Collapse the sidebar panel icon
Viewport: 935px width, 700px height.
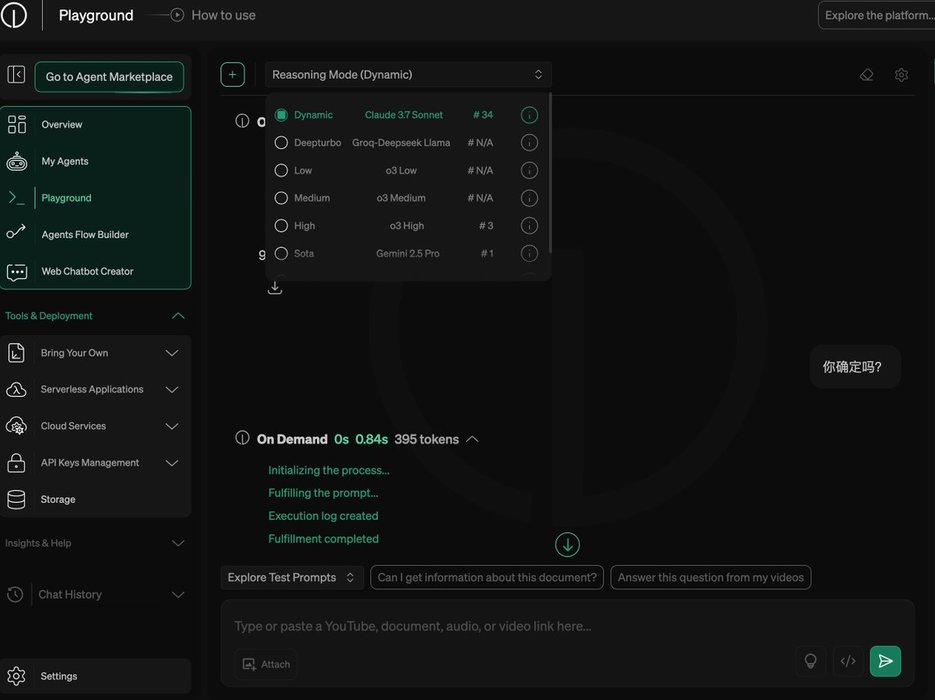pyautogui.click(x=16, y=75)
